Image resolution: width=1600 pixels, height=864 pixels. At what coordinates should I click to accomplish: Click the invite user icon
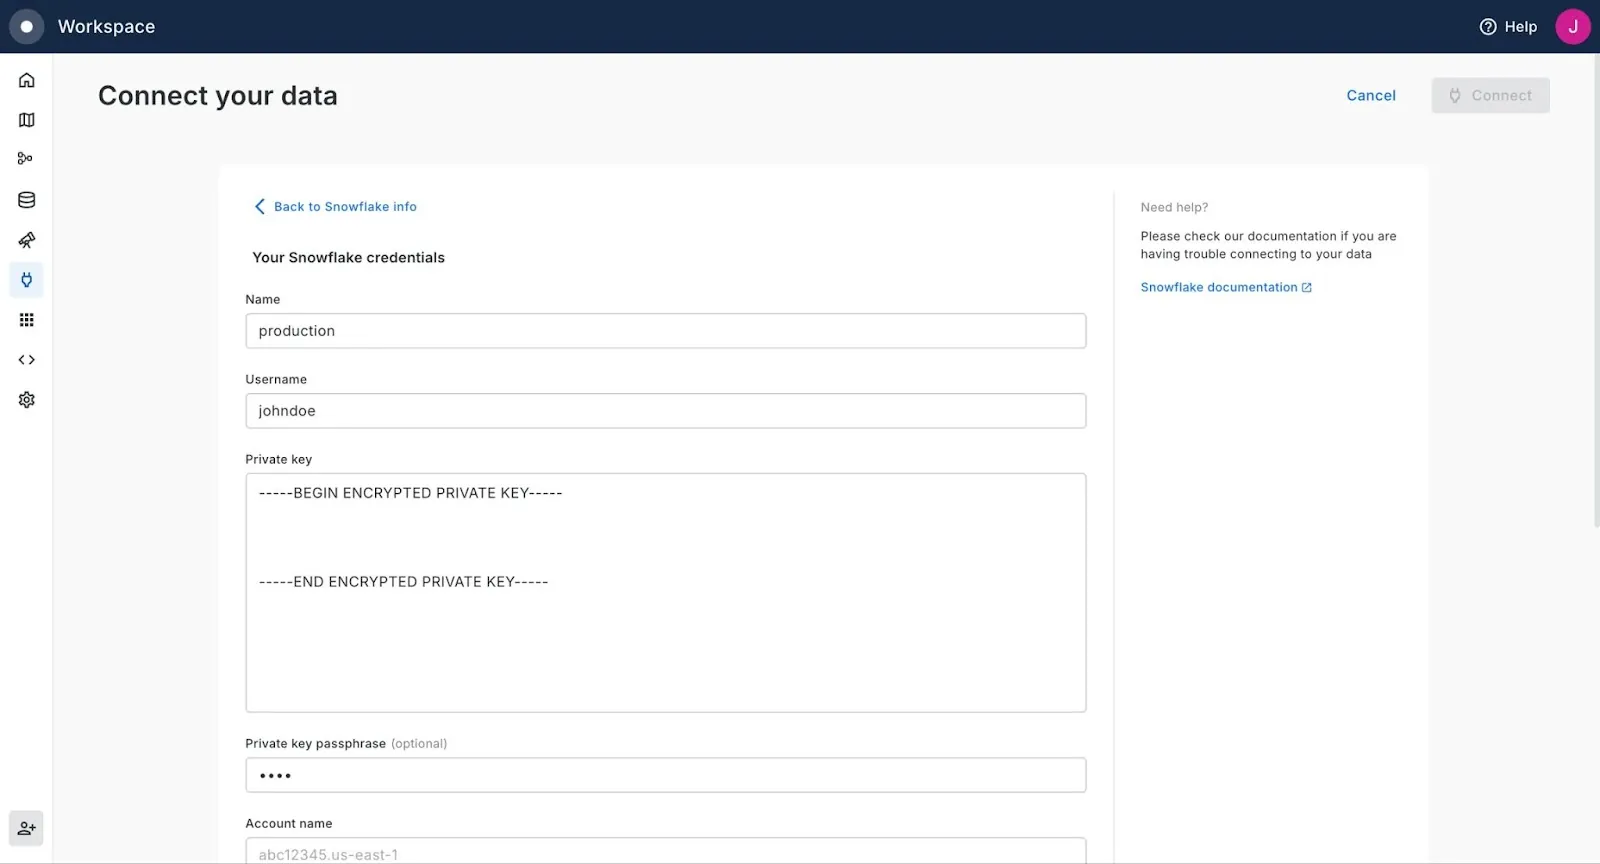[x=26, y=828]
